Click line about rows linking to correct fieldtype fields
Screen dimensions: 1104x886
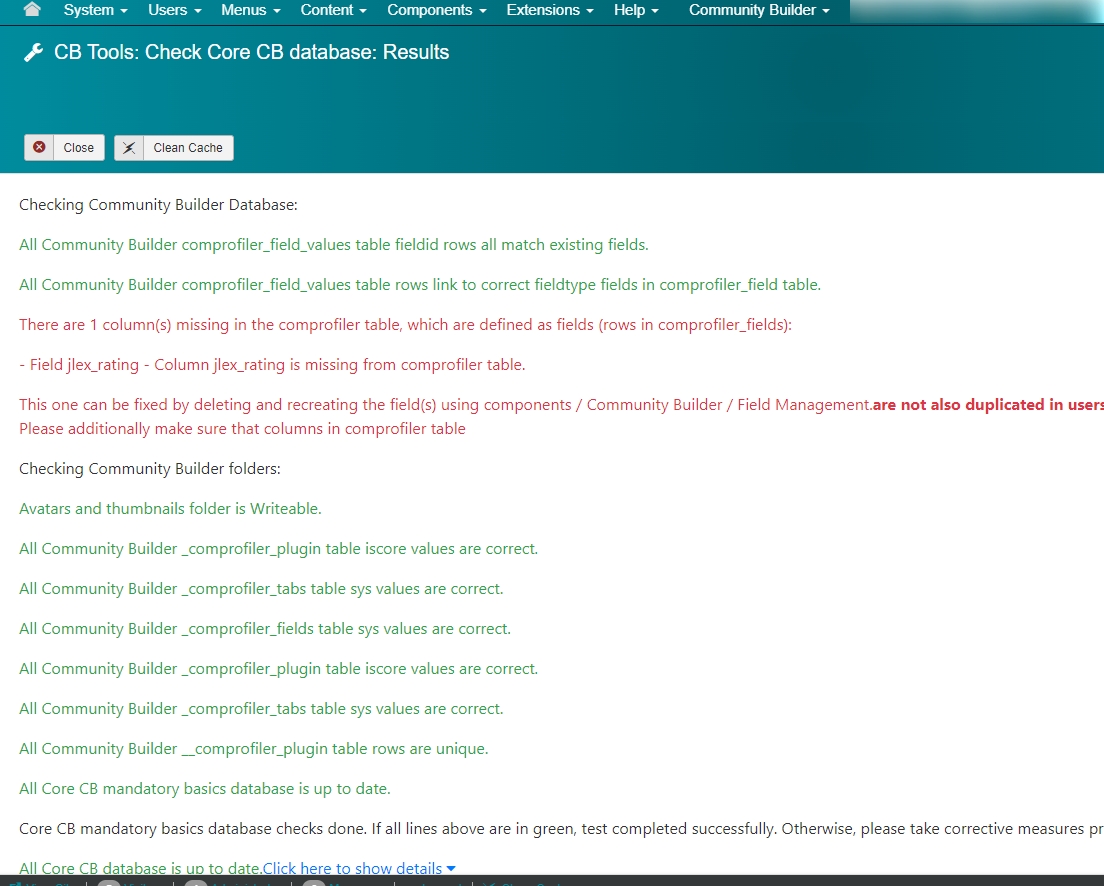tap(420, 285)
